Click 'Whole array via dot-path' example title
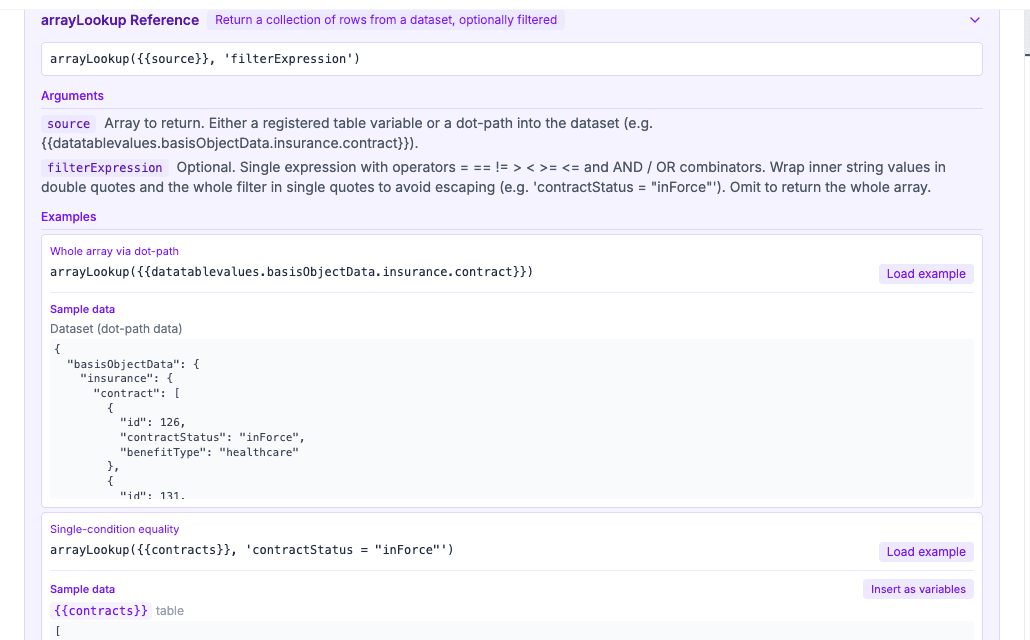The image size is (1030, 640). (114, 251)
